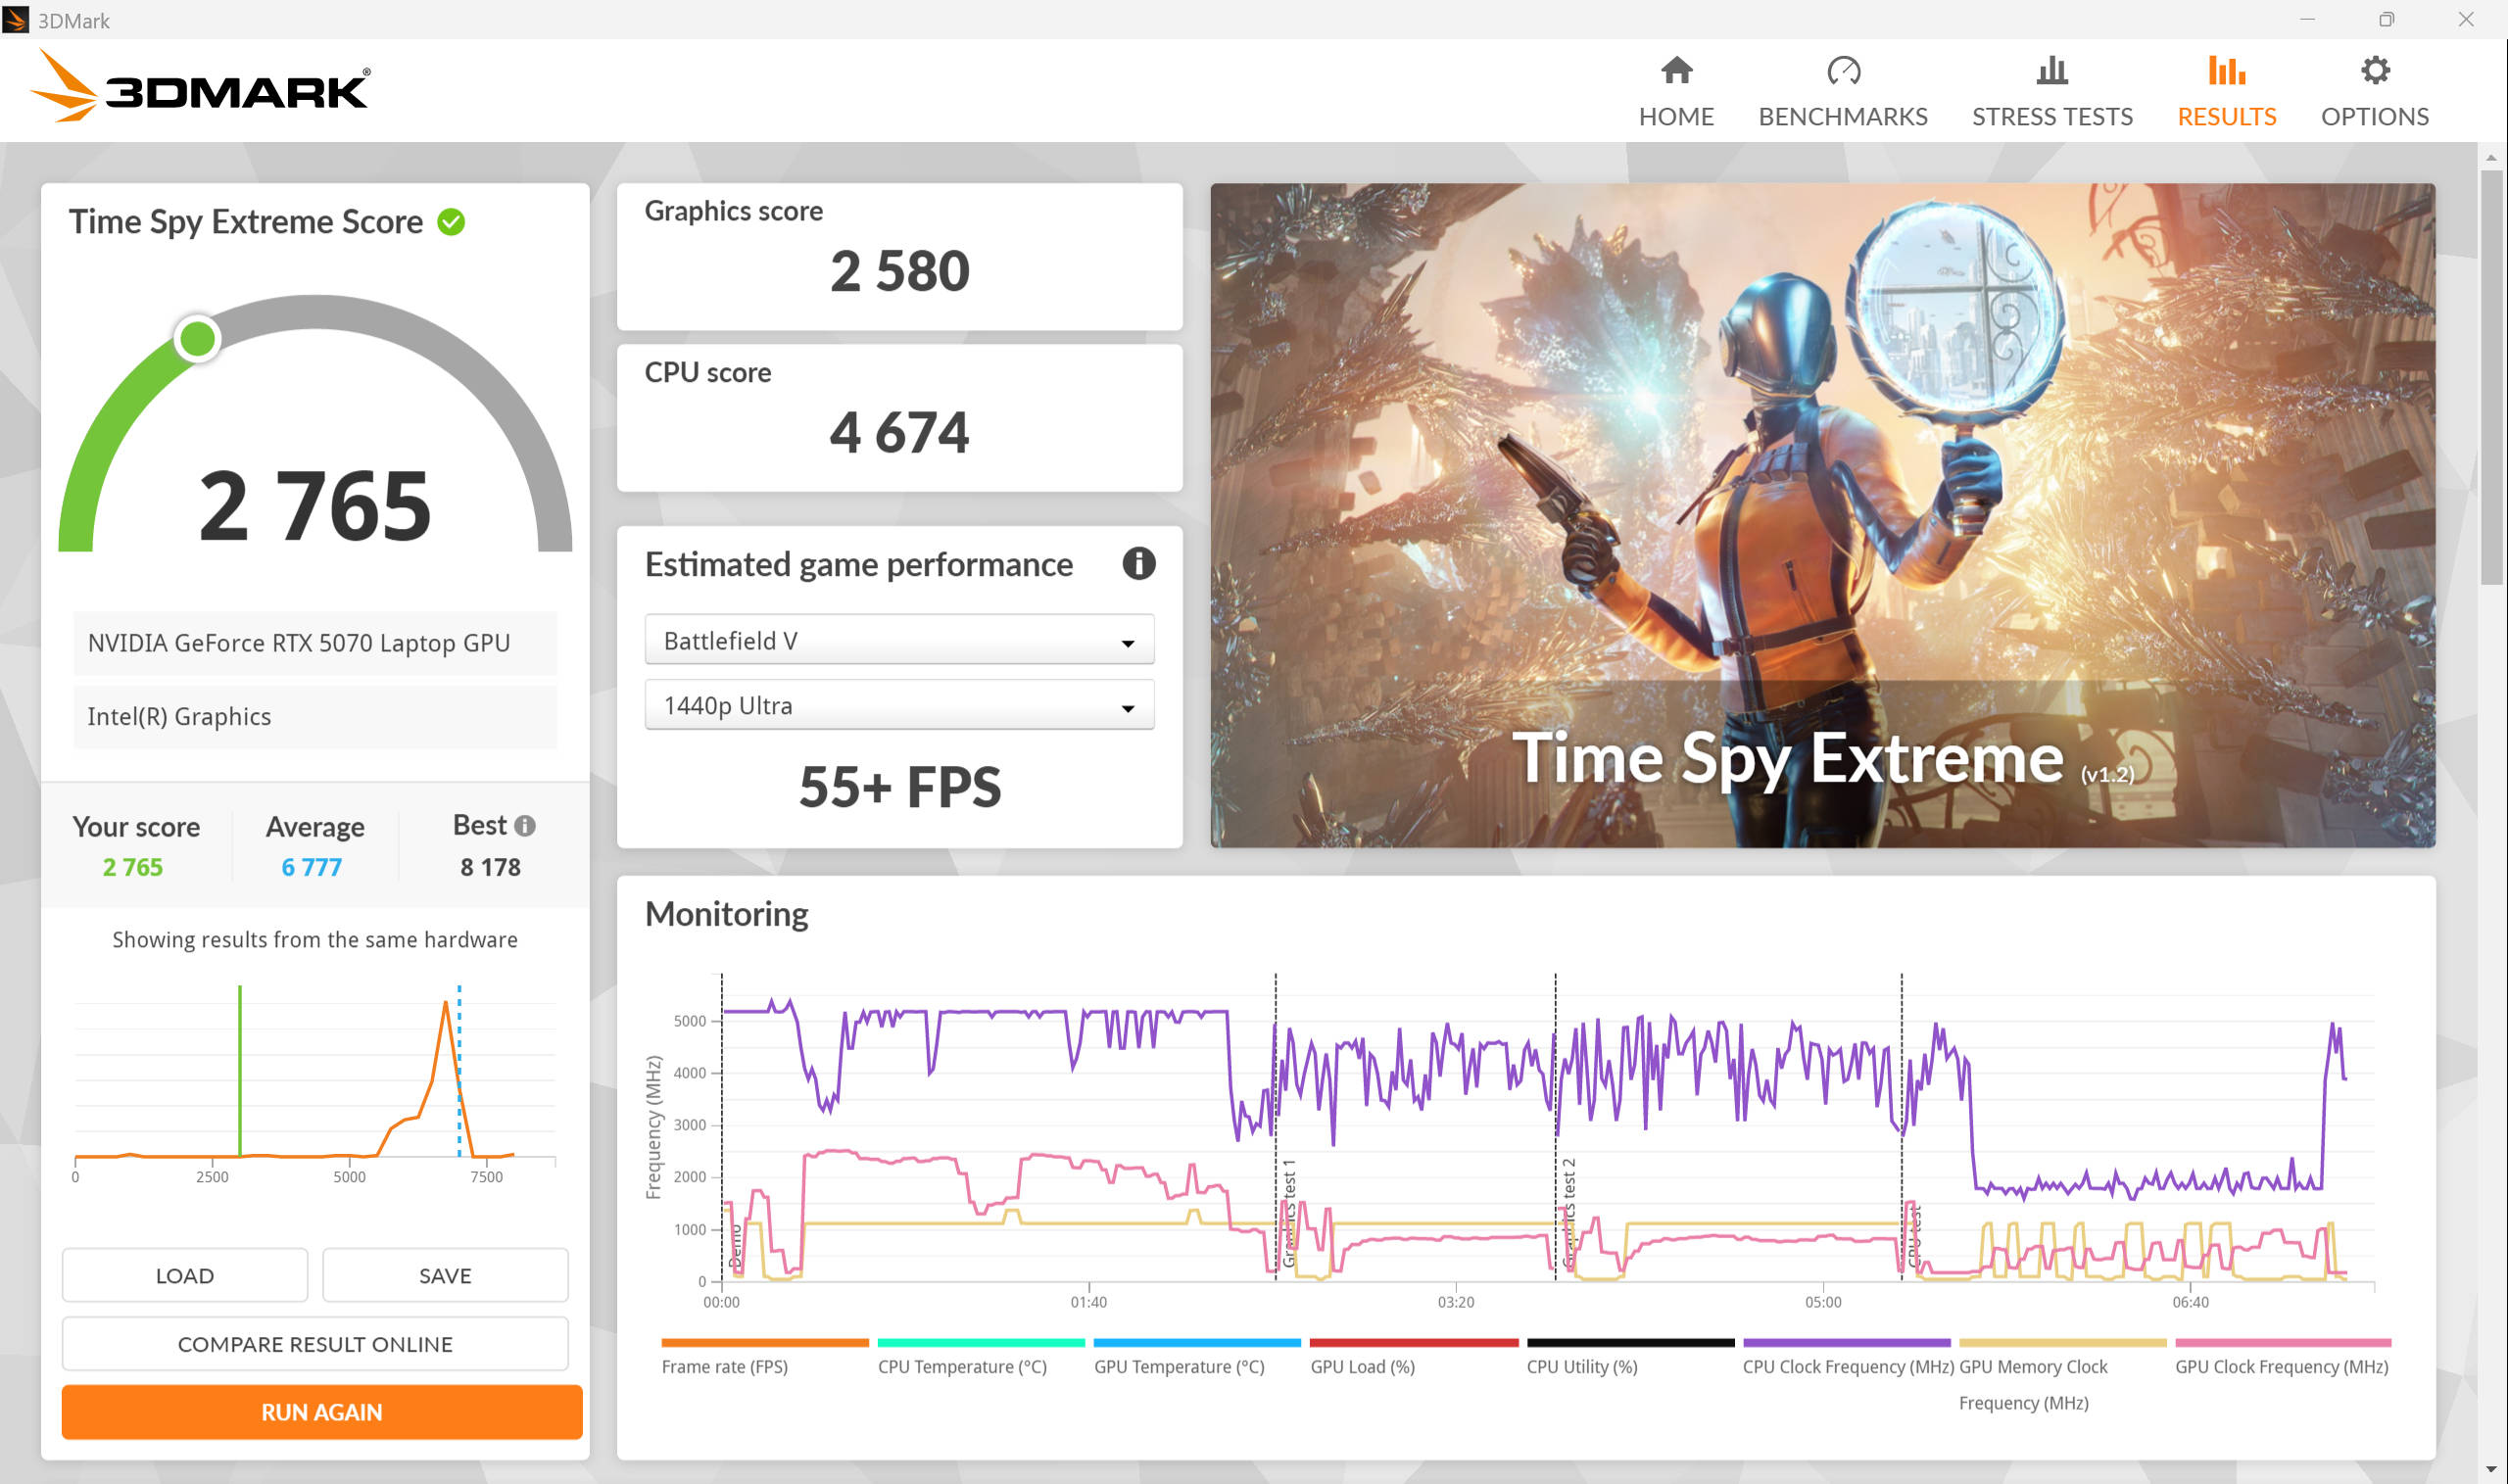Click the scrollbar down arrow
Screen dimensions: 2508x1484
(2491, 1469)
